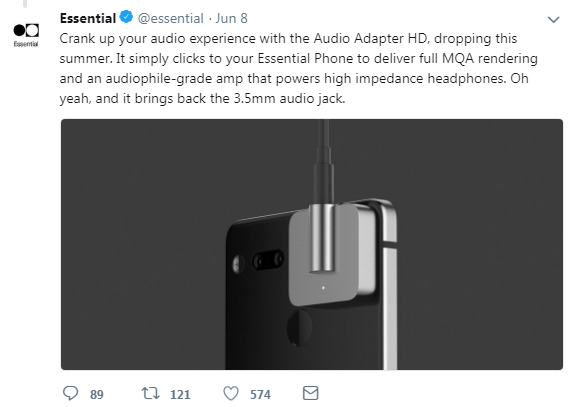
Task: Open Essential's profile avatar with two circles
Action: 26,30
